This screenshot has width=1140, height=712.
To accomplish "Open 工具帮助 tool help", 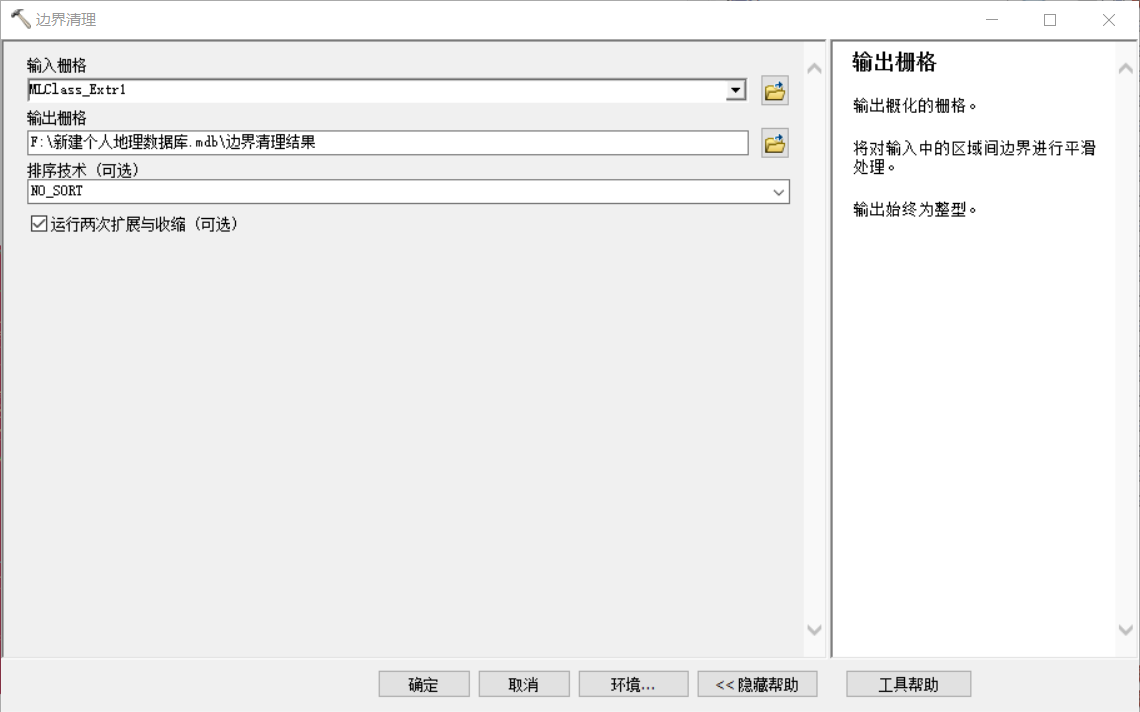I will coord(908,684).
